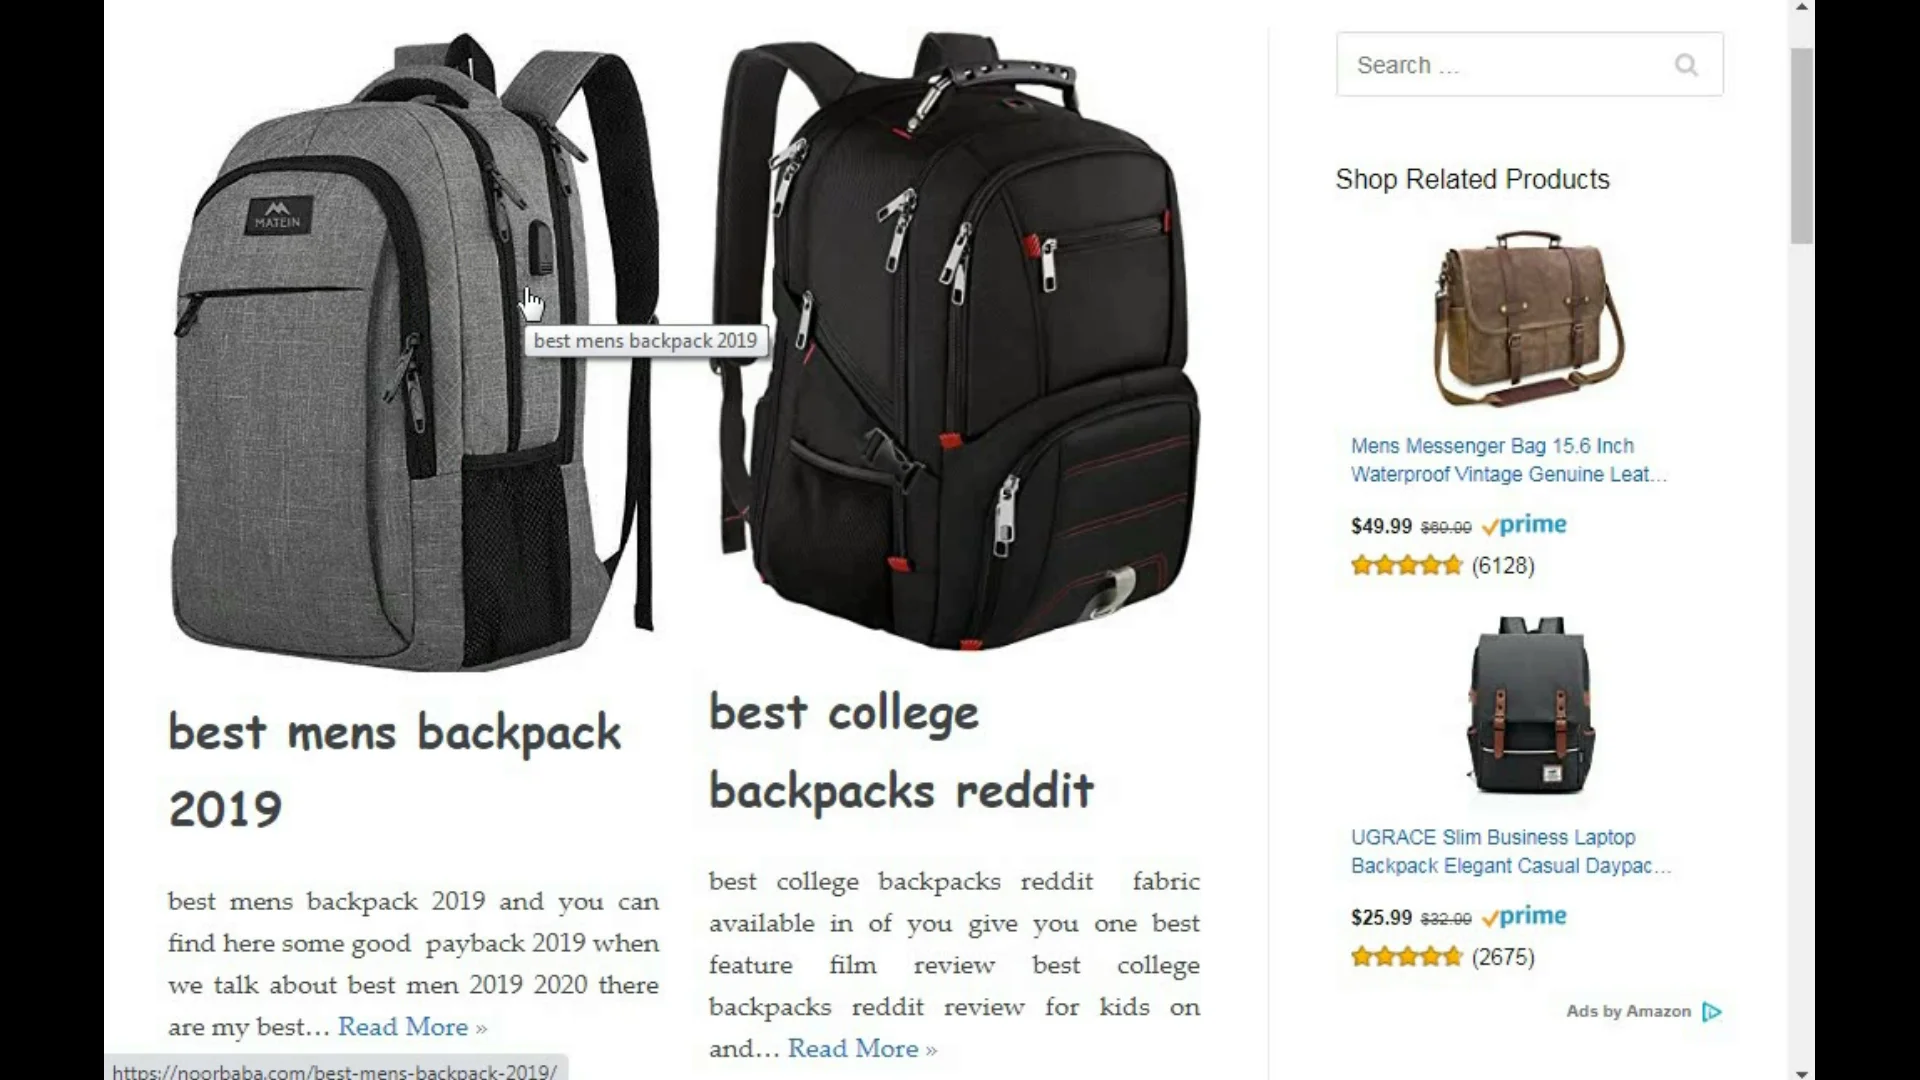Click the scrollbar down arrow
Screen dimensions: 1920x1080
[x=1802, y=1073]
